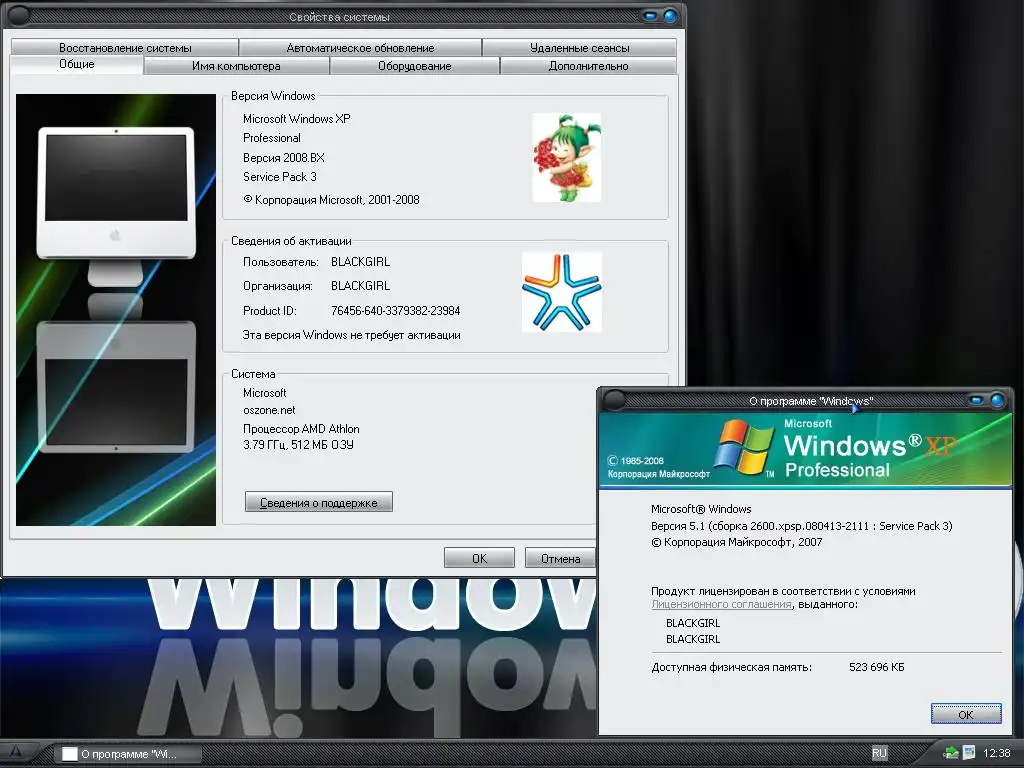Click the Эта версия Windows не требует активации text
The width and height of the screenshot is (1024, 768).
[x=351, y=335]
